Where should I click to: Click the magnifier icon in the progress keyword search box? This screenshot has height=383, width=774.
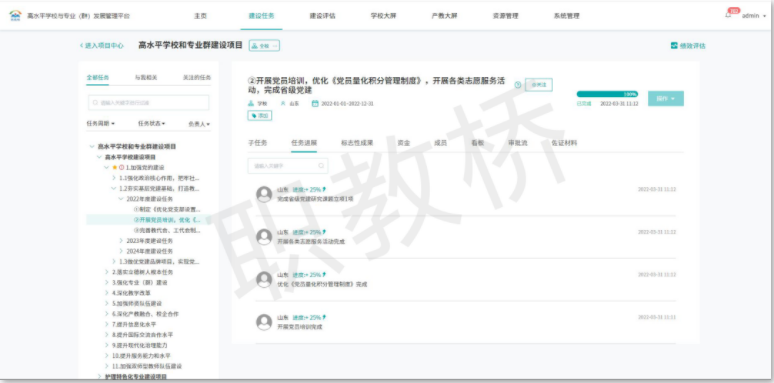[321, 166]
